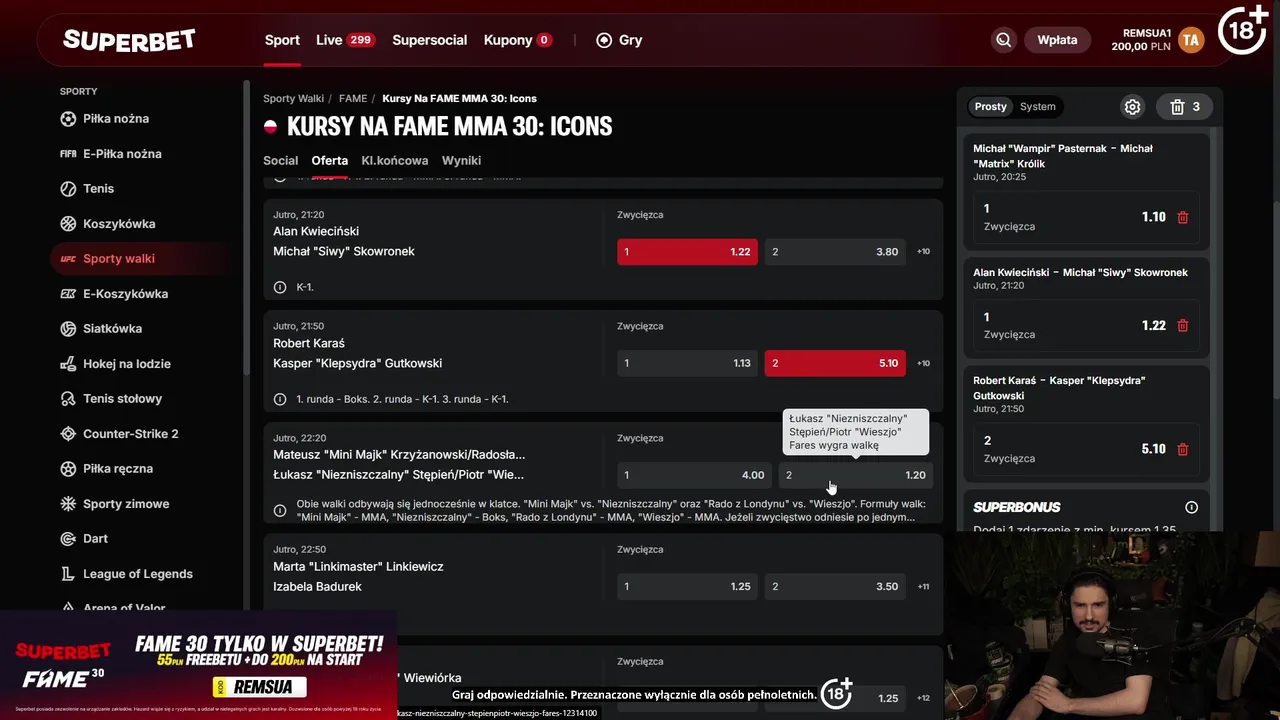Open the Tenis sidebar icon
The width and height of the screenshot is (1280, 720).
[68, 189]
